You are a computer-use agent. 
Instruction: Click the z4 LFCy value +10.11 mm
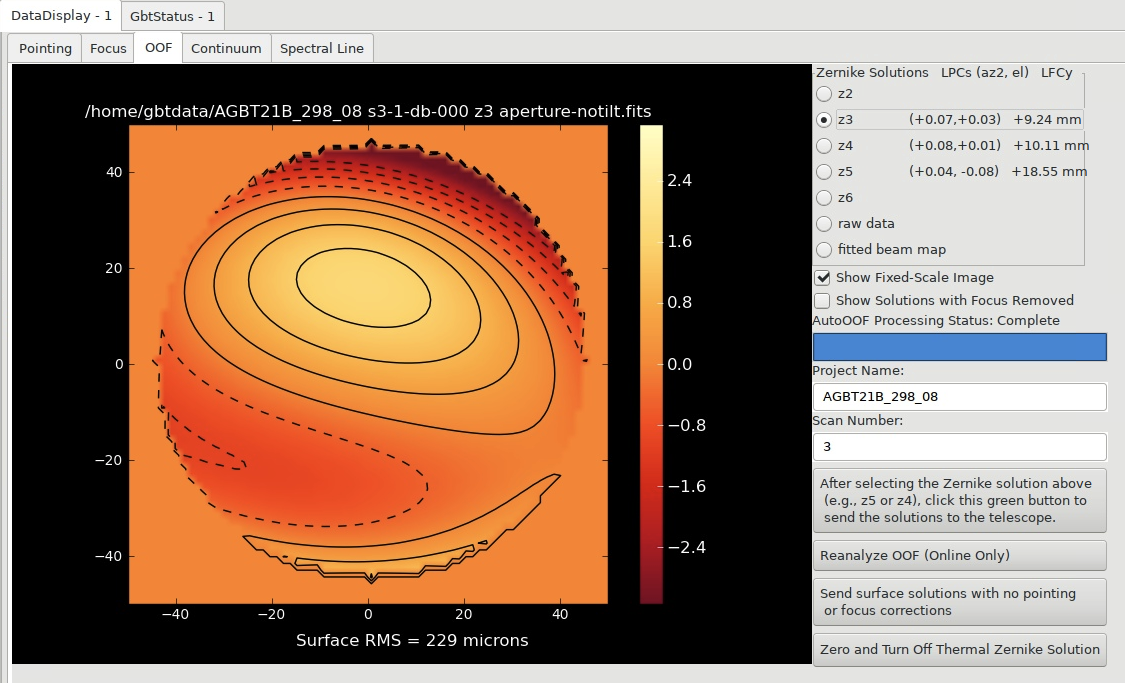(x=1051, y=146)
